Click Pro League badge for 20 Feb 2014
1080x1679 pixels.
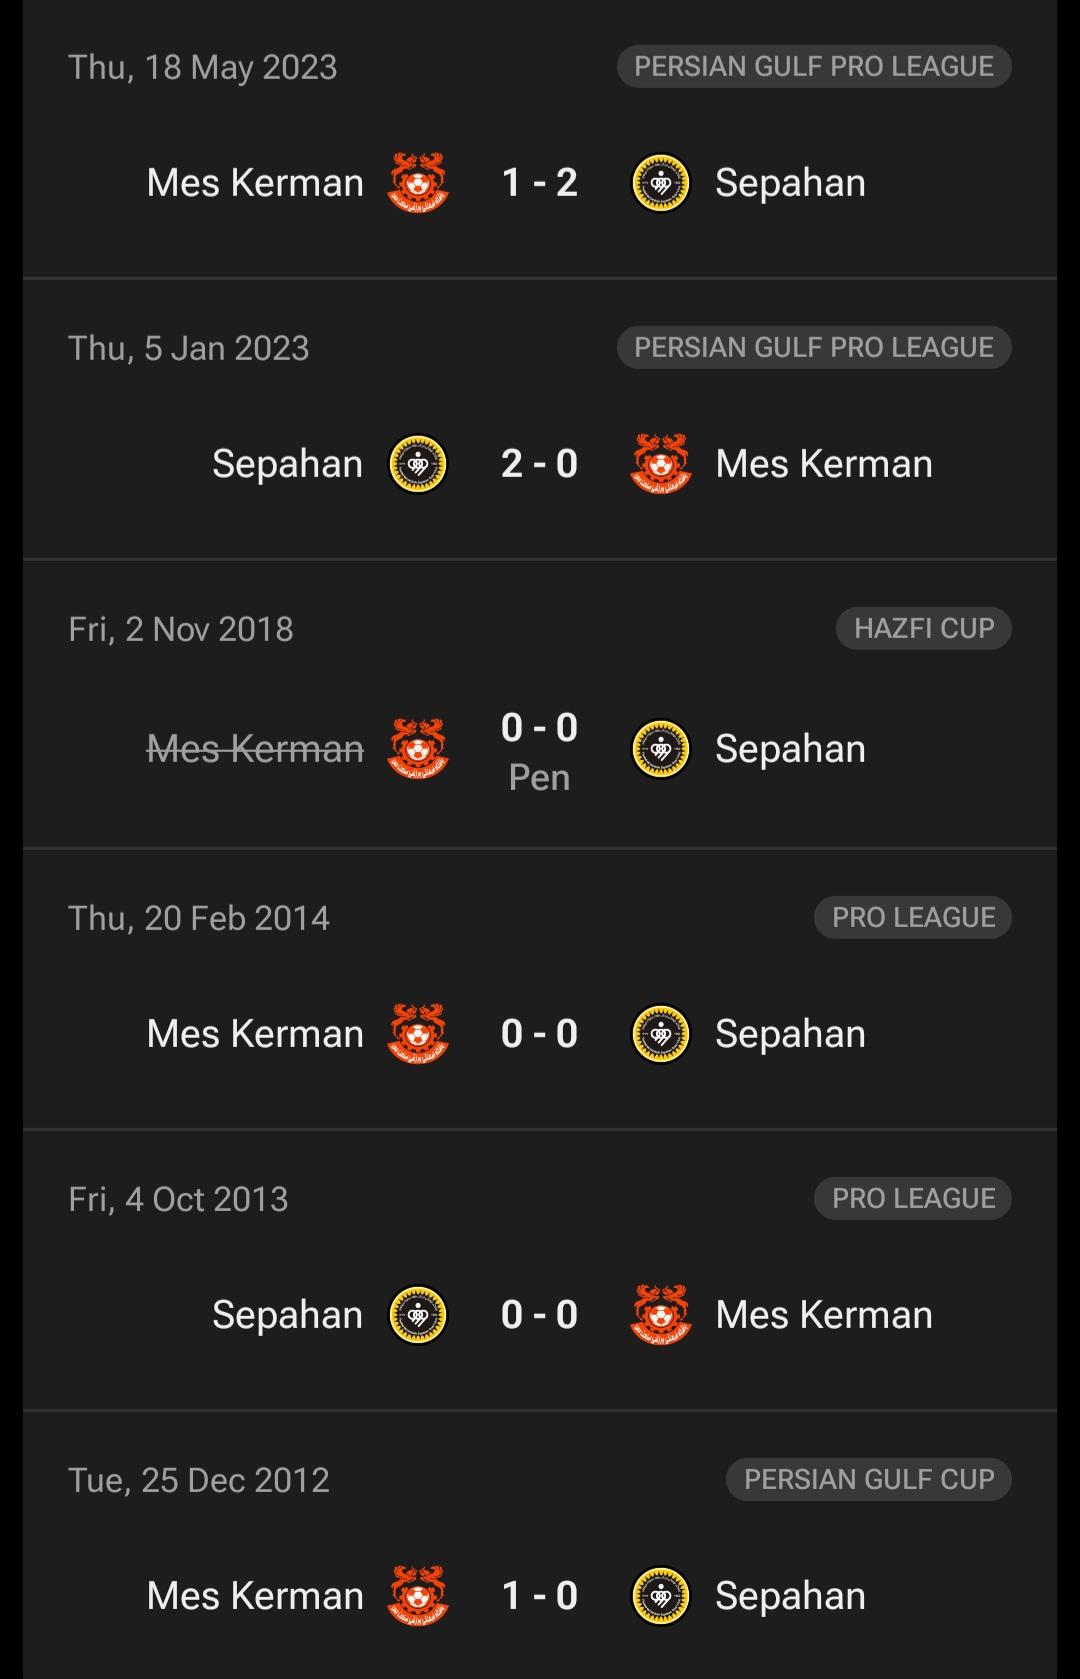point(912,918)
